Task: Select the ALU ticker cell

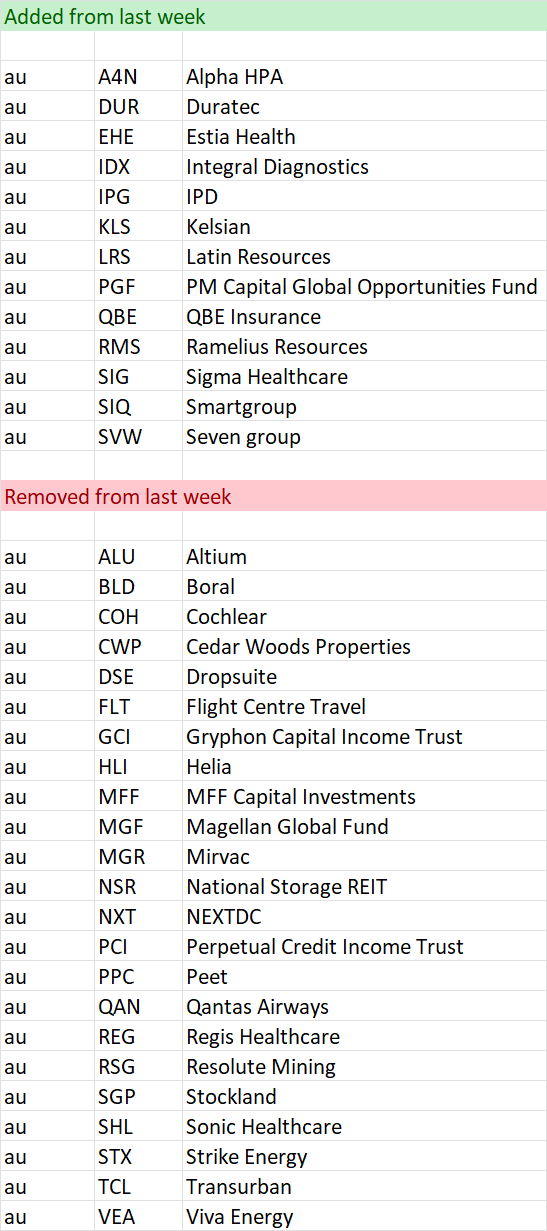Action: coord(138,556)
